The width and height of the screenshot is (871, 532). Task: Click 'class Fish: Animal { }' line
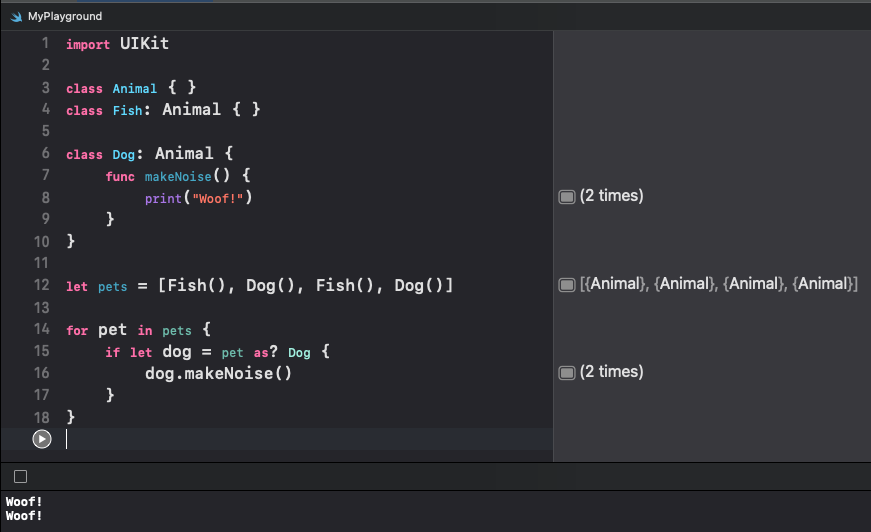163,110
